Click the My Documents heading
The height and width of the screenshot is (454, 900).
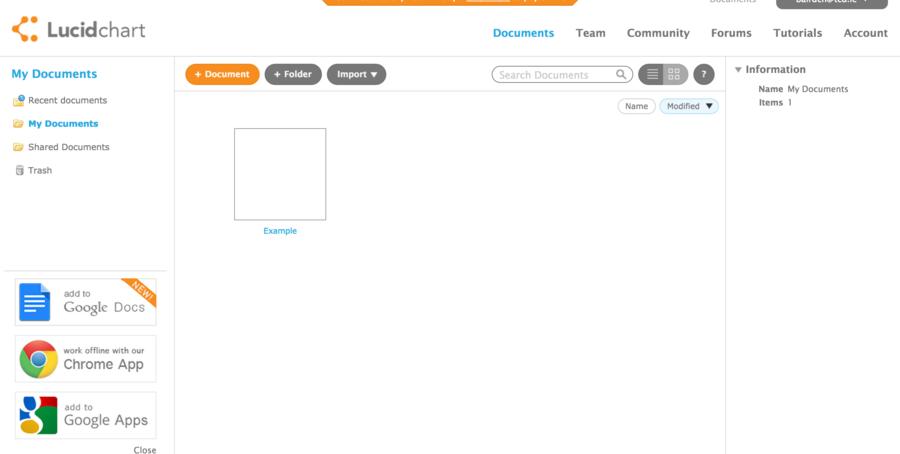coord(55,74)
